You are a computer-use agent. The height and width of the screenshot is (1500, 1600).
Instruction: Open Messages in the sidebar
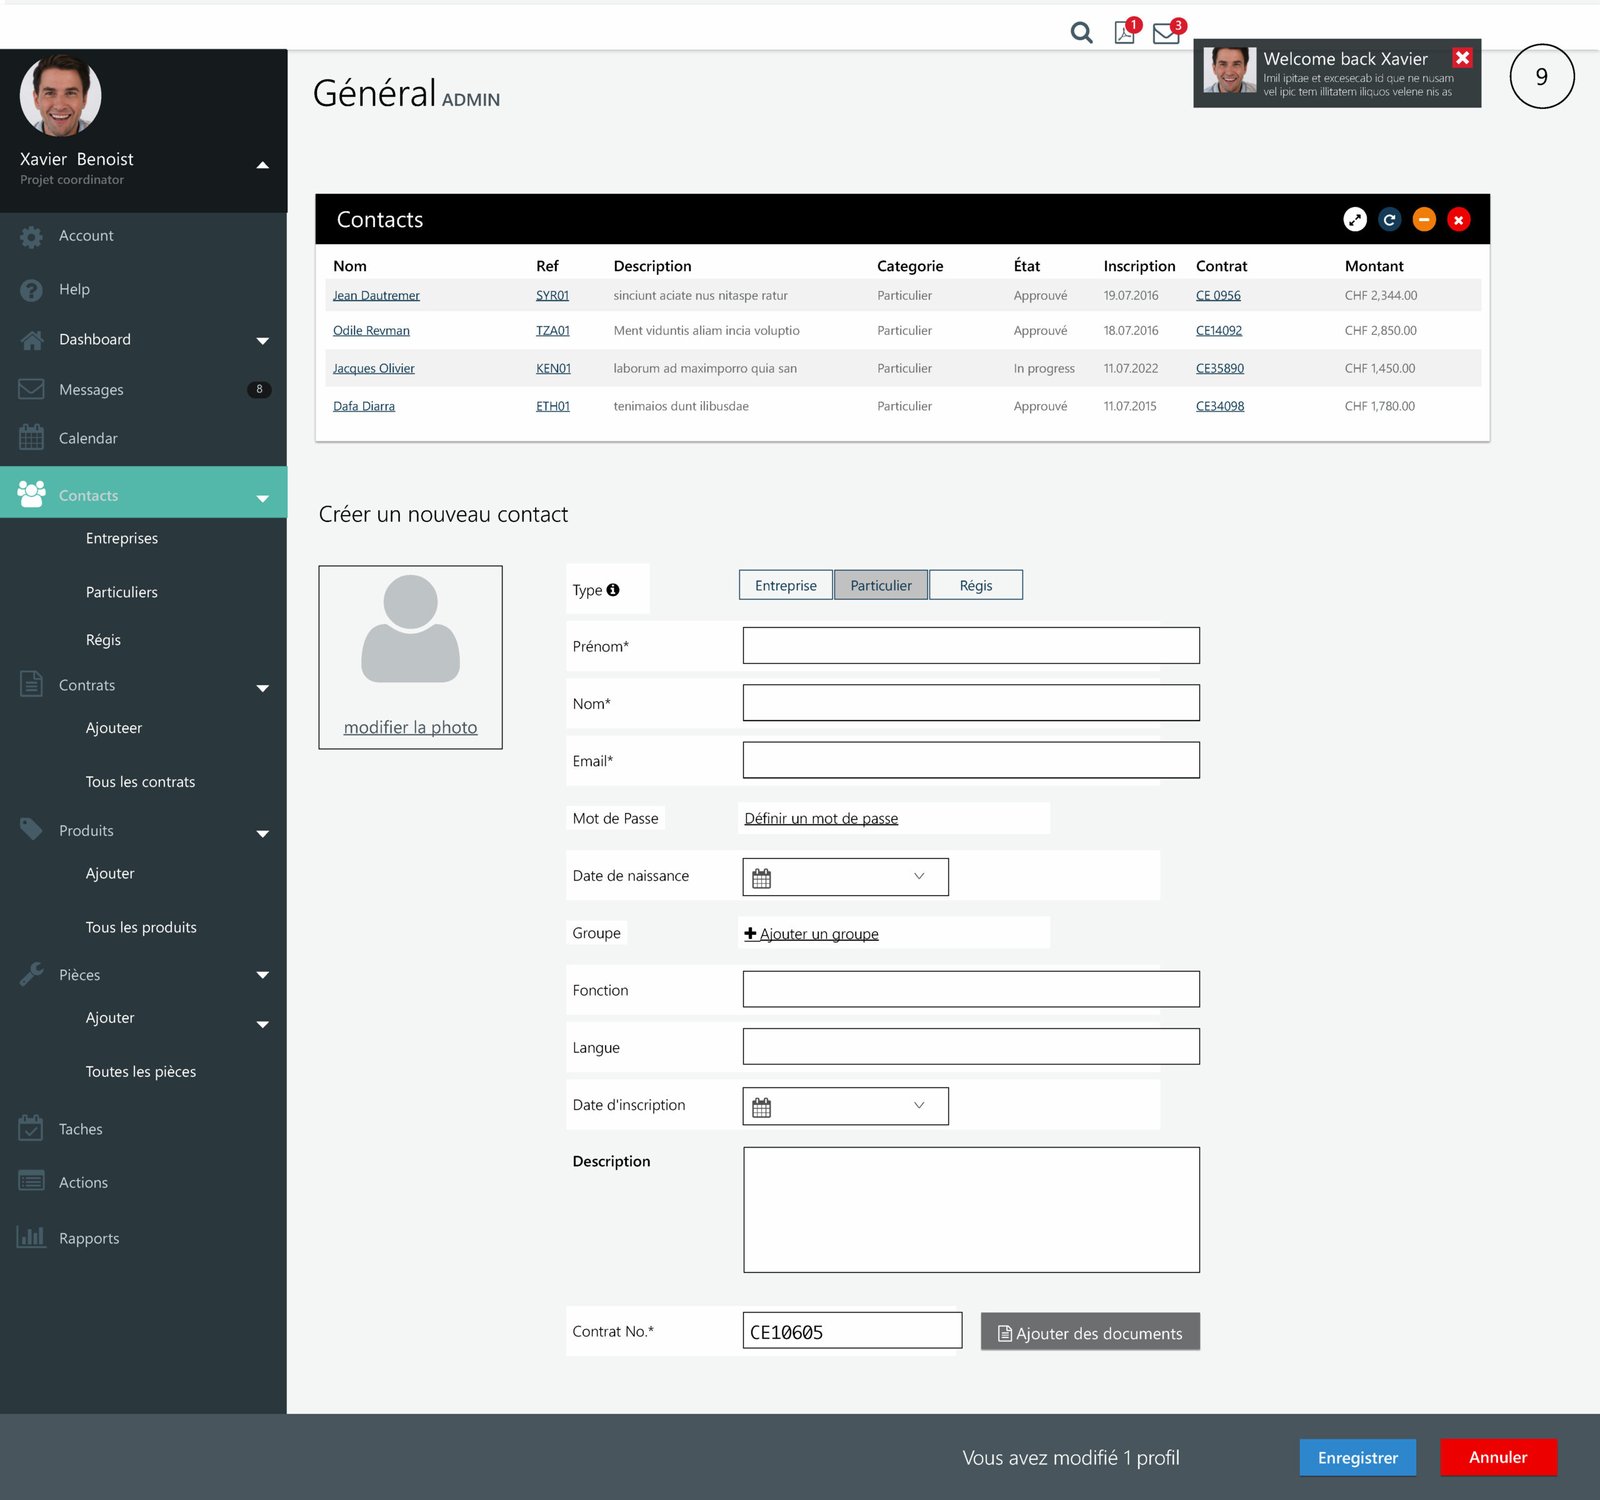click(91, 390)
